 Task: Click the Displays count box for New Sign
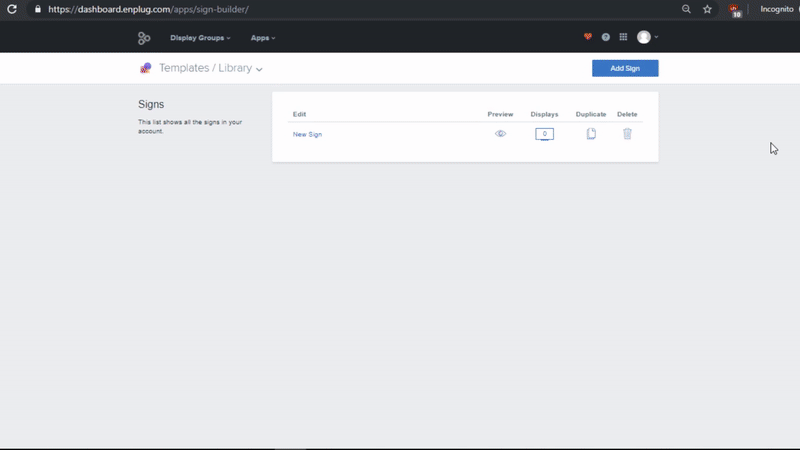[x=544, y=134]
